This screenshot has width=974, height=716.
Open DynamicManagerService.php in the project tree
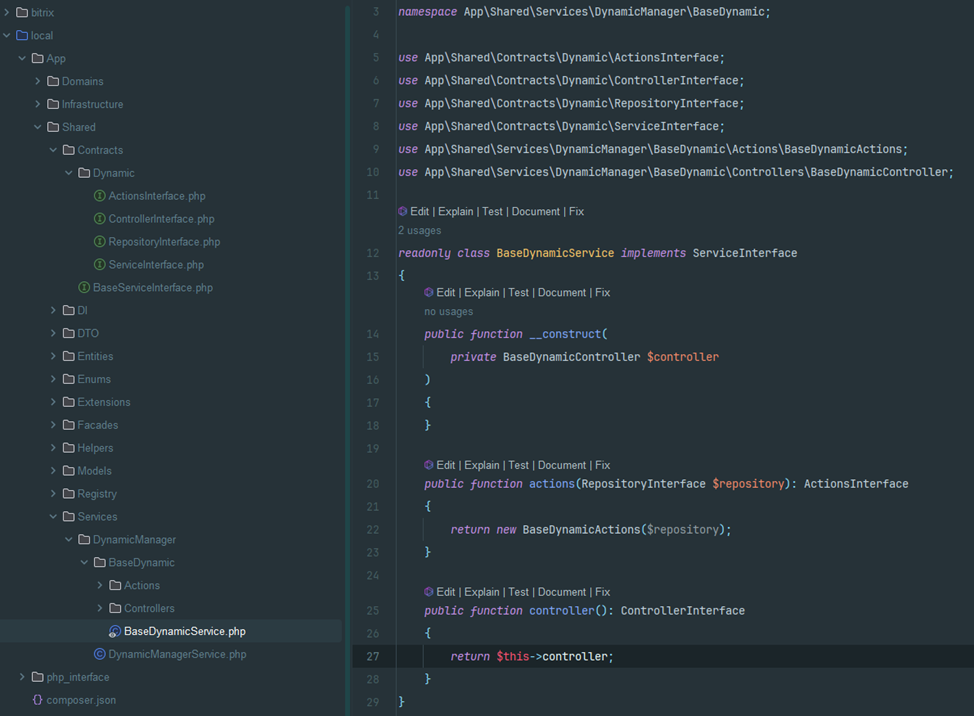tap(177, 655)
